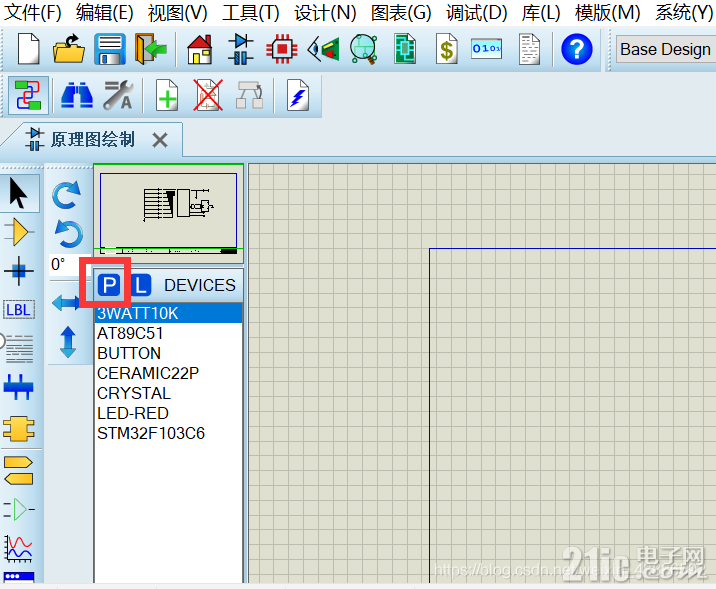Open Property Assignment Tool wrench icon
The image size is (716, 589).
[118, 95]
